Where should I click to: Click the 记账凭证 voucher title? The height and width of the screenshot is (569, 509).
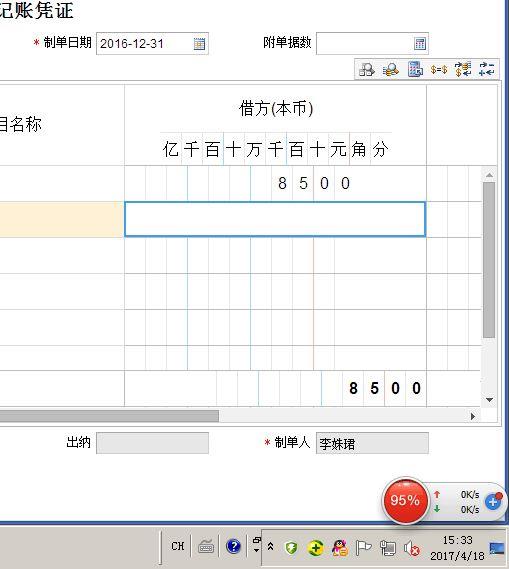(36, 11)
